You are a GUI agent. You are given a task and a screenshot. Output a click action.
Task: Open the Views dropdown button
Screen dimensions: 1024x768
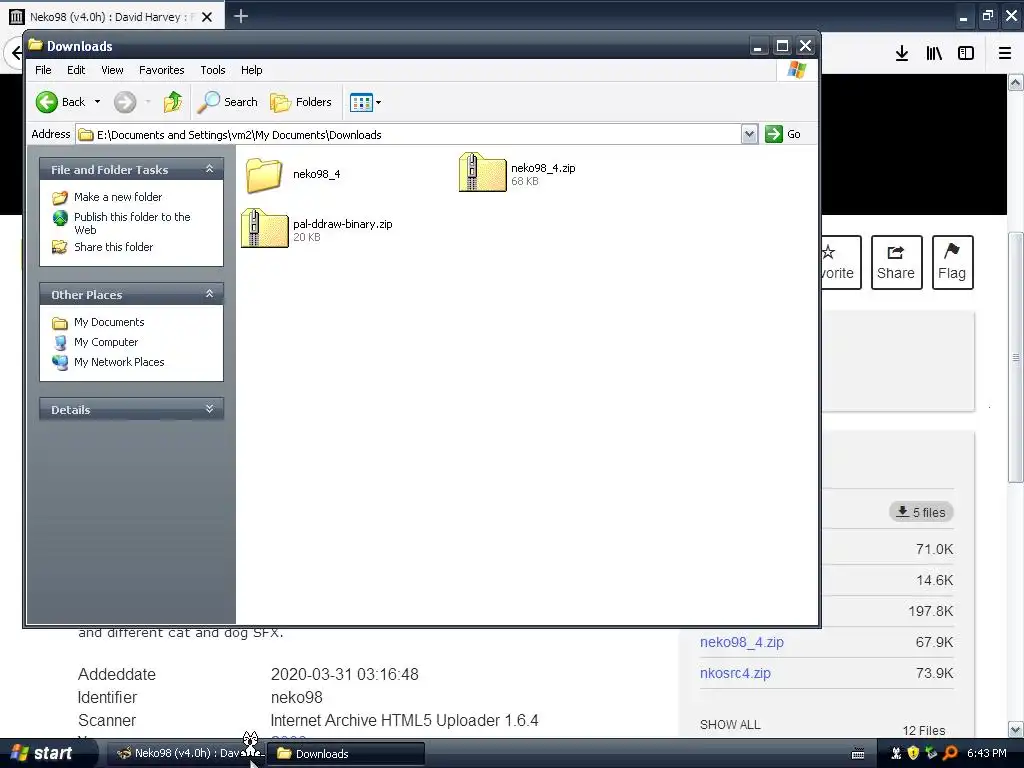pos(366,102)
